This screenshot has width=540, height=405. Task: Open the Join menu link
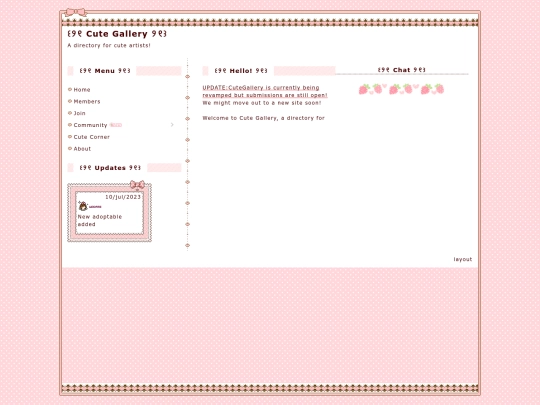(79, 113)
